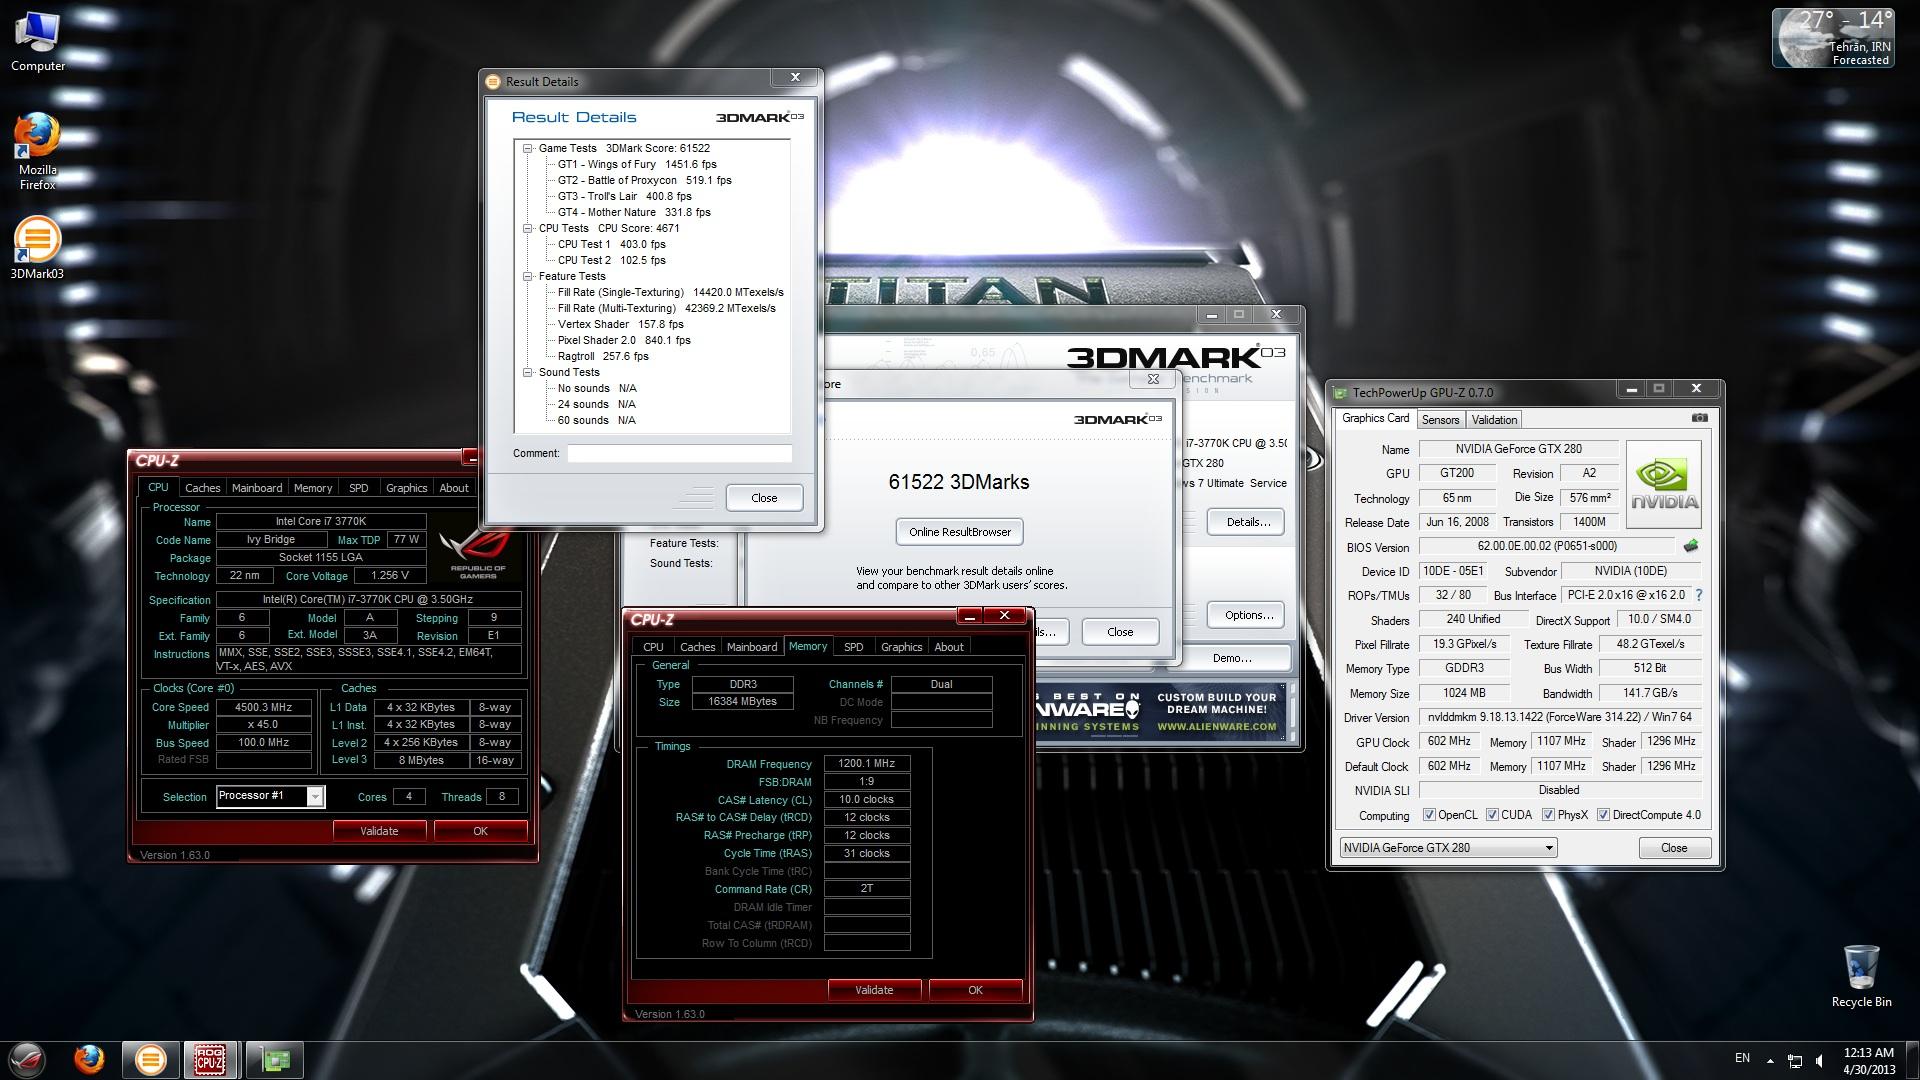Click the Close button in the 3DMark score dialog

(x=1120, y=632)
